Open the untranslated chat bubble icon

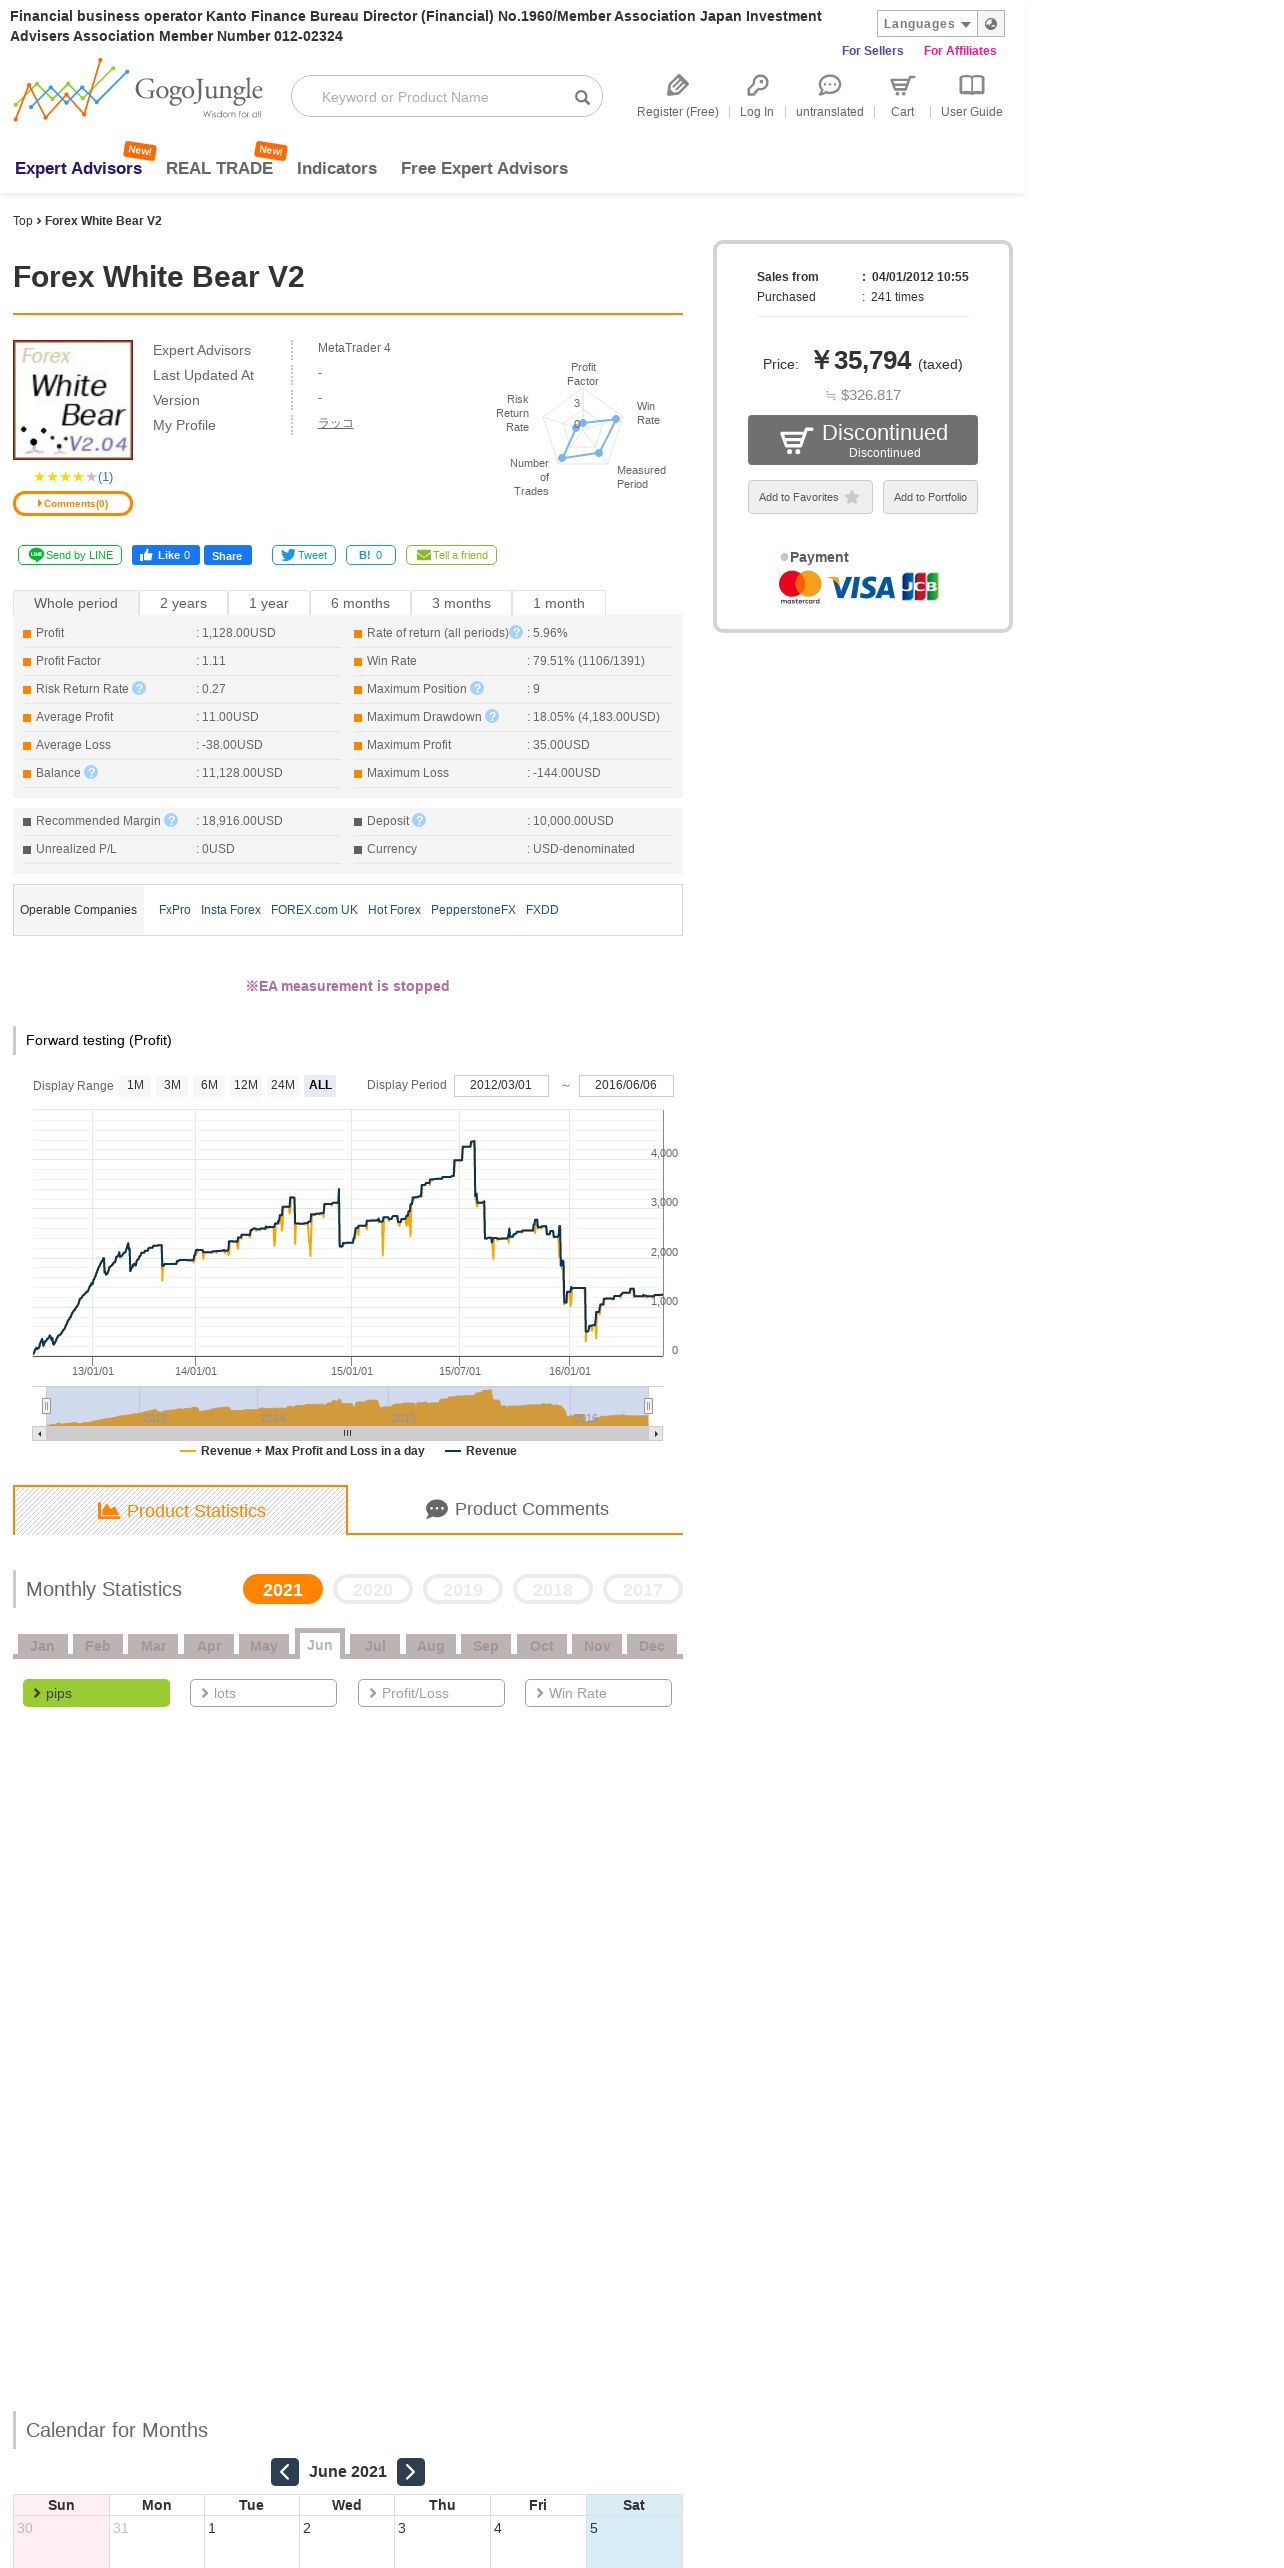click(x=830, y=85)
